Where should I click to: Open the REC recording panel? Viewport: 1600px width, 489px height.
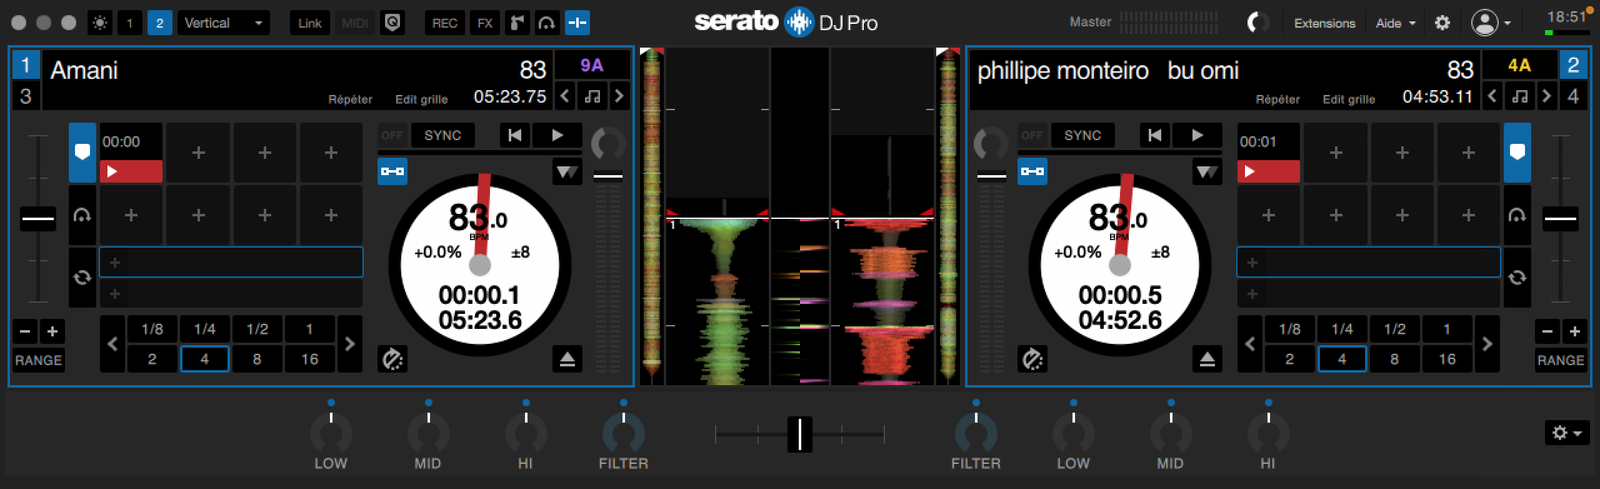tap(445, 23)
